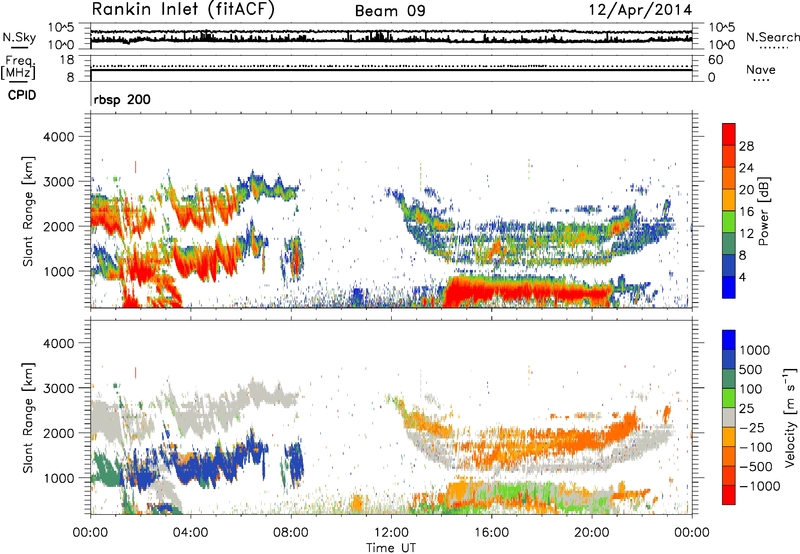Click the "Time UT" axis label
The image size is (800, 554).
[x=391, y=547]
